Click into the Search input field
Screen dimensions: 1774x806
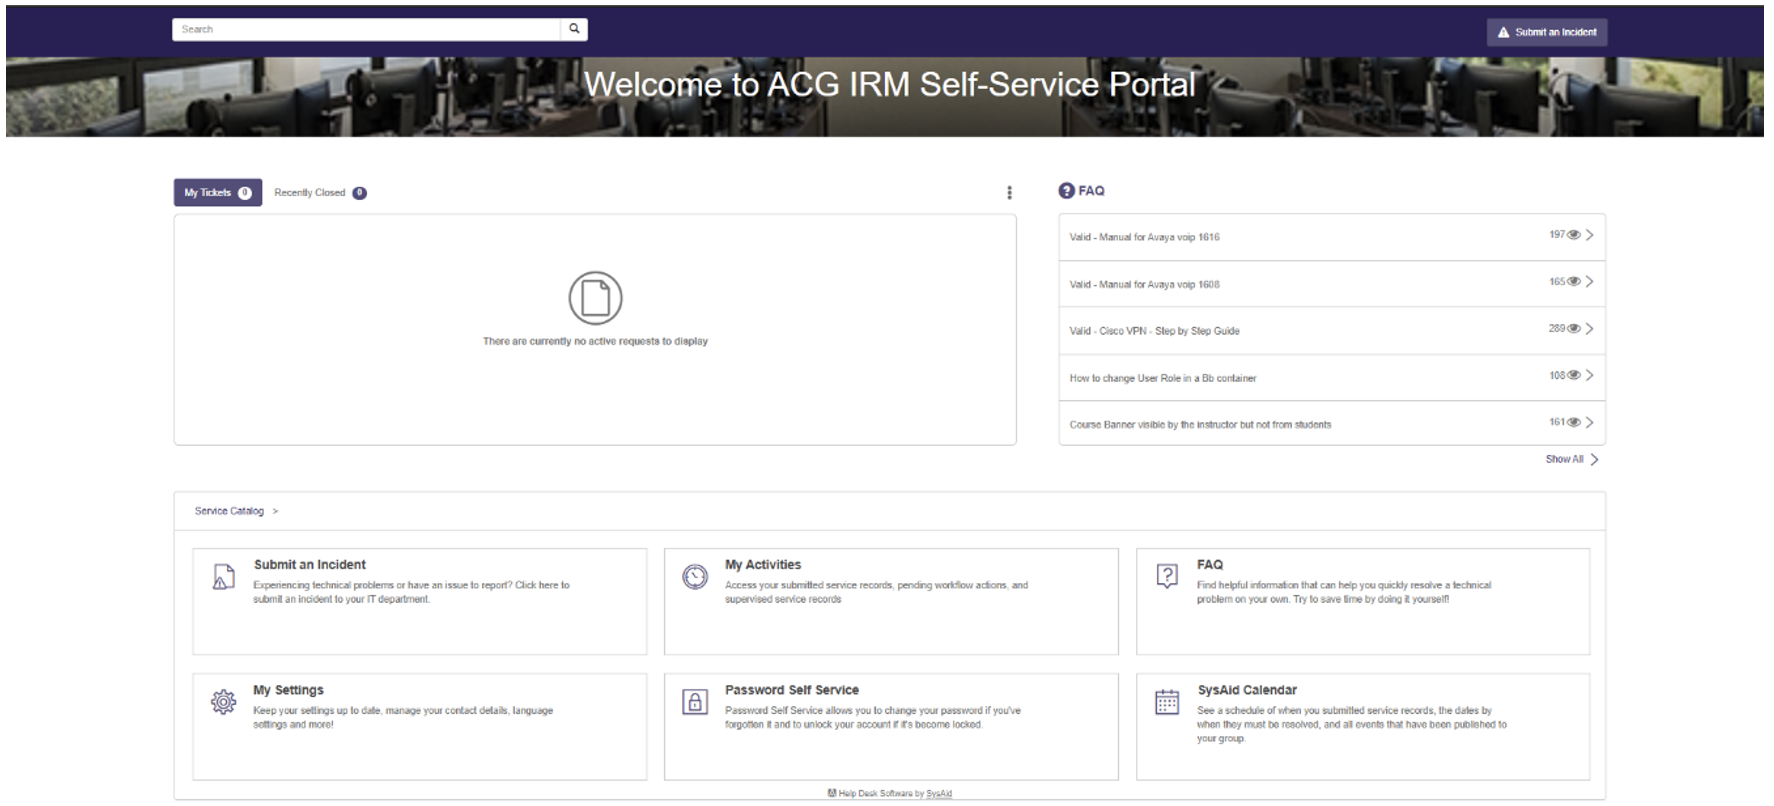point(366,29)
